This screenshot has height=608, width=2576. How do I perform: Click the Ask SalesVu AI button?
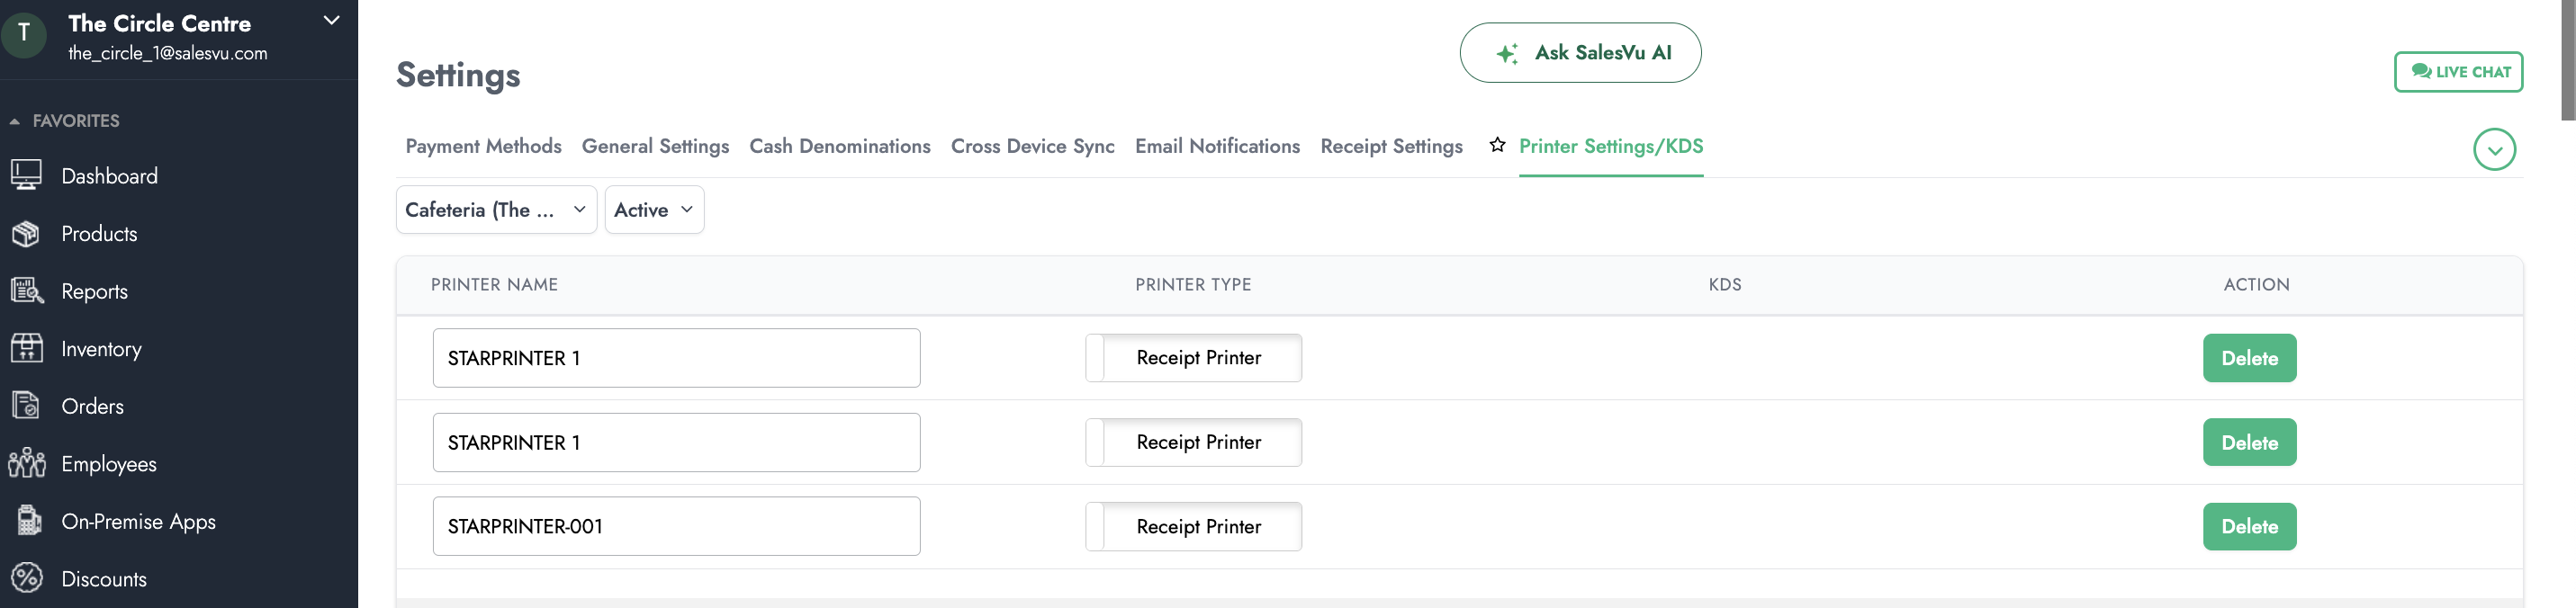tap(1580, 53)
